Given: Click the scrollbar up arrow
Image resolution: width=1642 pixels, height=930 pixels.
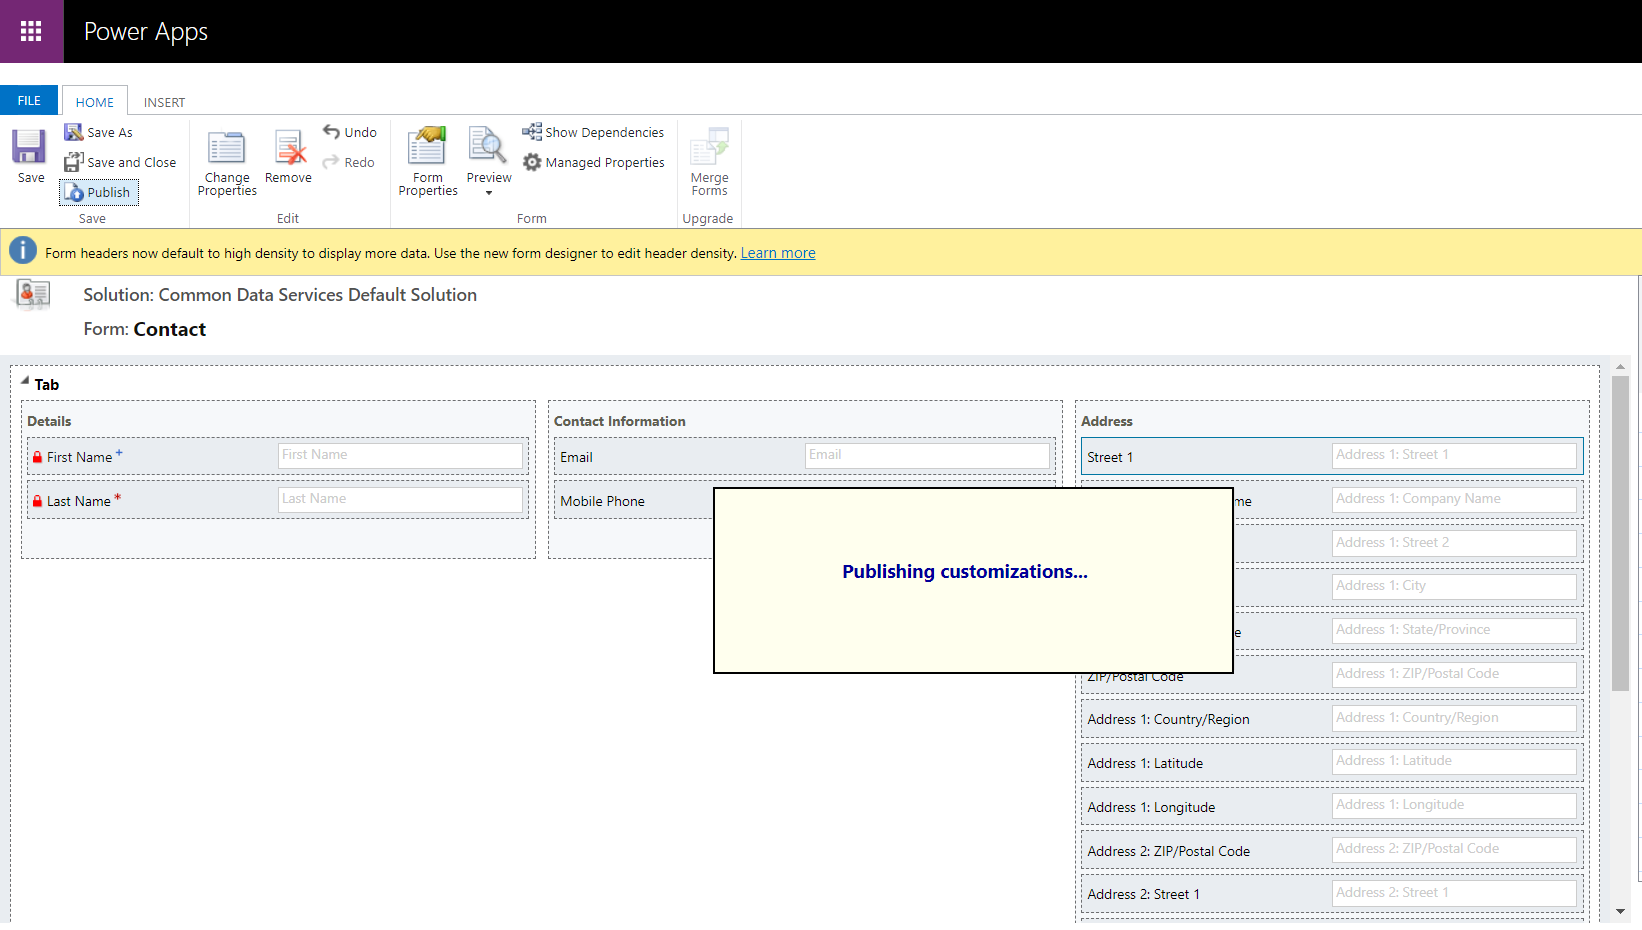Looking at the screenshot, I should point(1620,367).
